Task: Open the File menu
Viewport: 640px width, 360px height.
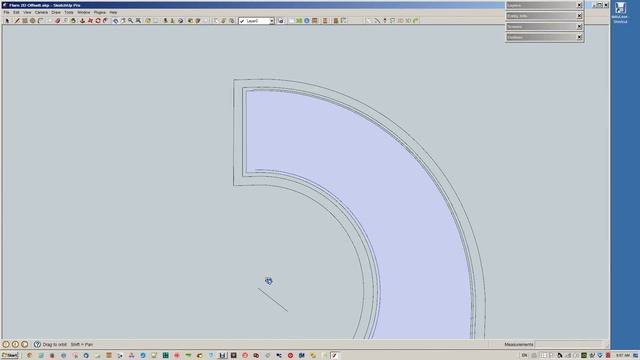Action: [7, 12]
